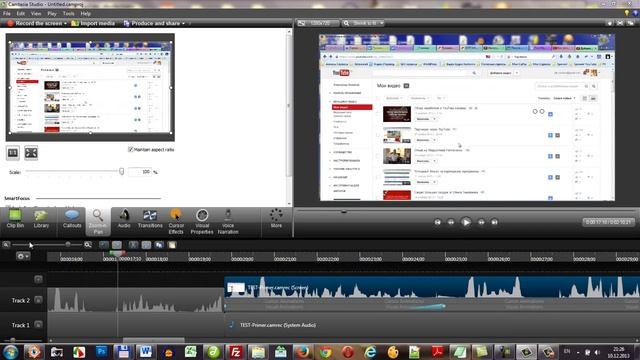Open the View menu
The height and width of the screenshot is (360, 640).
[x=36, y=13]
